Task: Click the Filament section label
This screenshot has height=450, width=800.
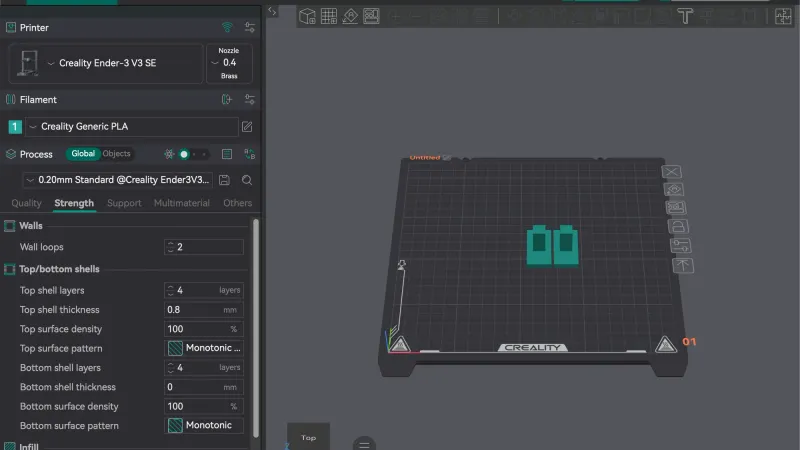Action: click(x=38, y=99)
